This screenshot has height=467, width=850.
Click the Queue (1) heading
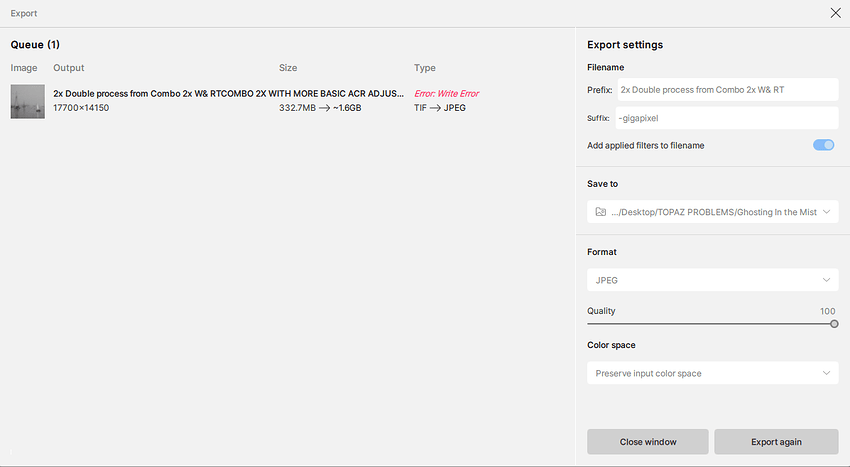[35, 44]
